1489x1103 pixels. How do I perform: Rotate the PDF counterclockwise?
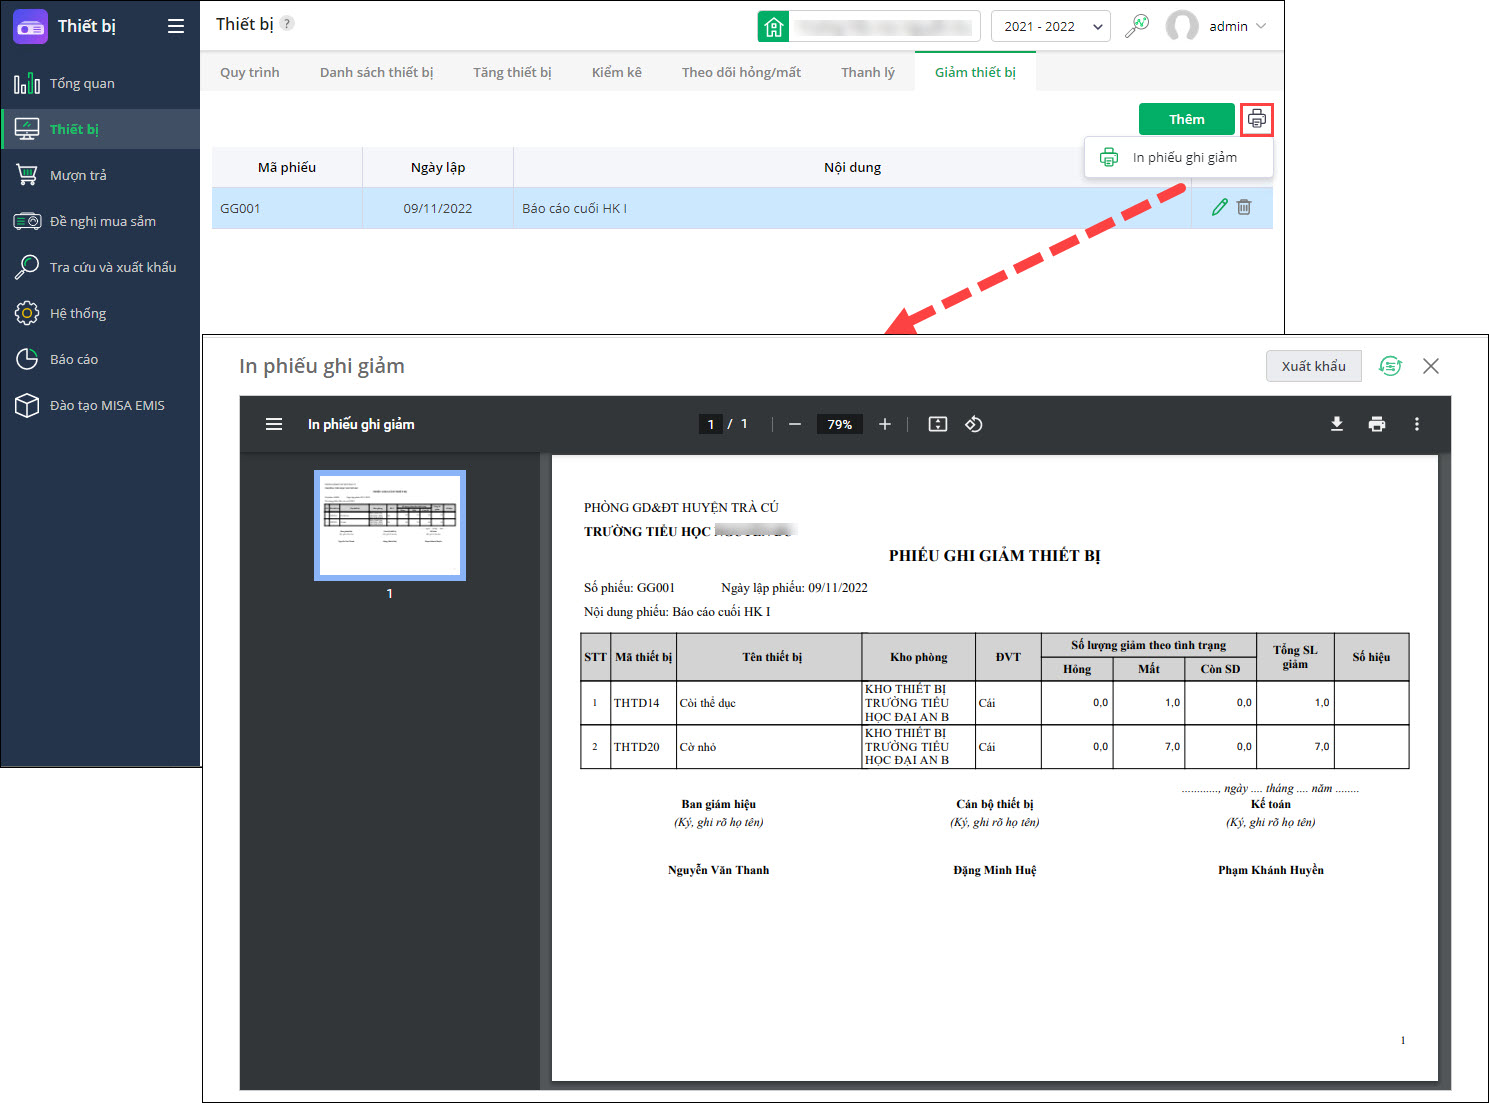974,424
